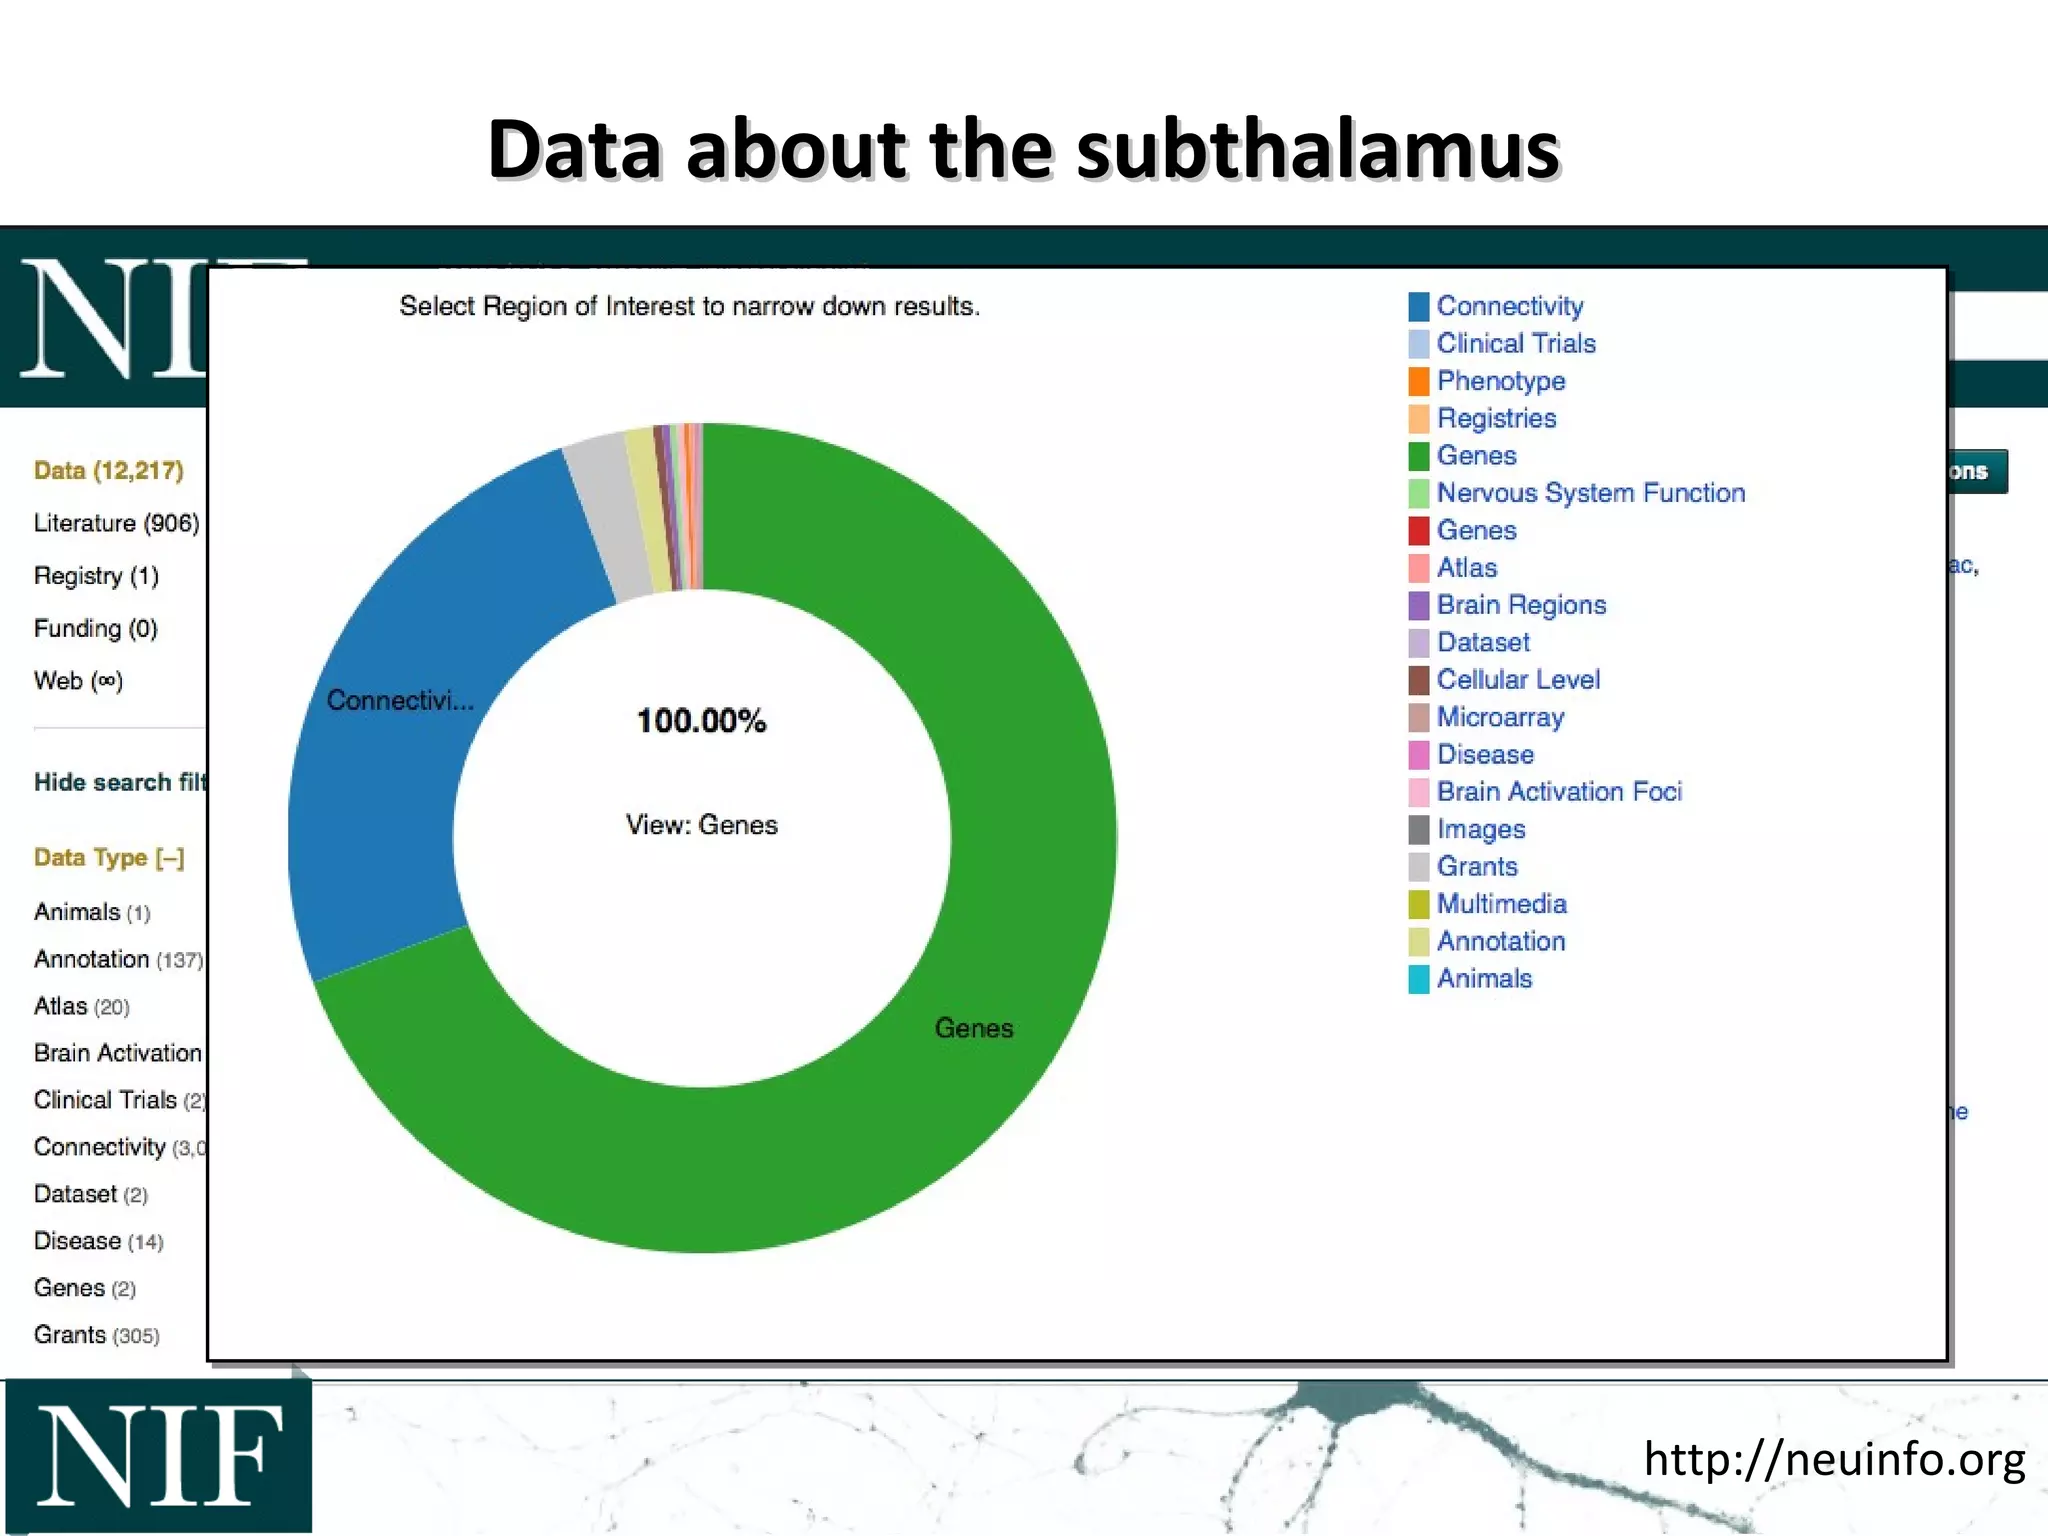
Task: Choose Microarray in the chart legend
Action: 1500,717
